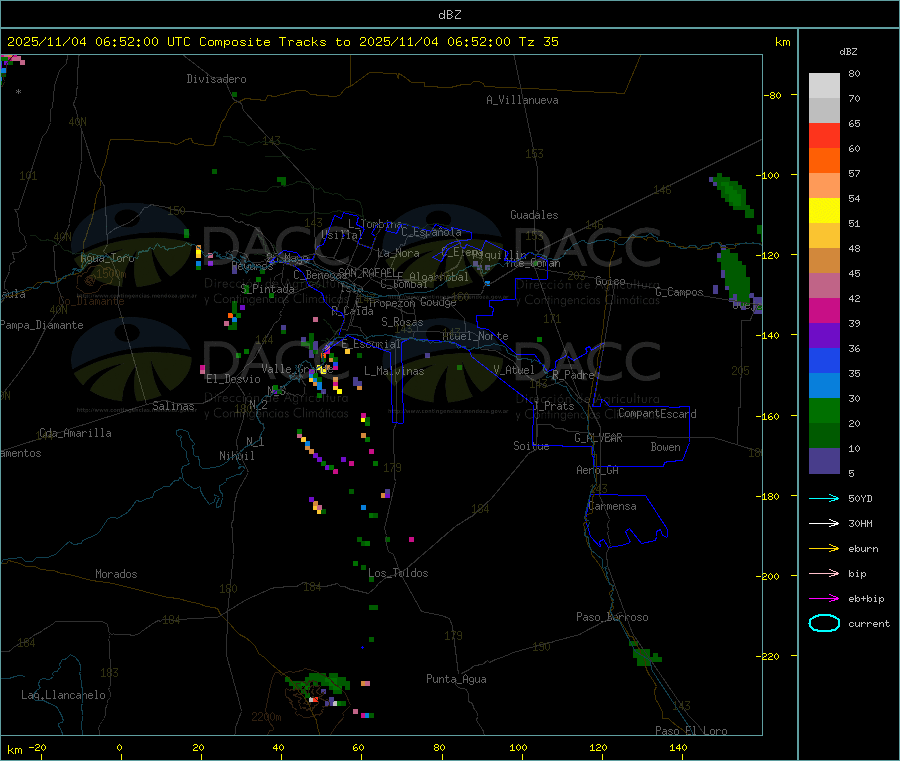Click the pink bip arrow legend icon
This screenshot has width=900, height=761.
(824, 573)
